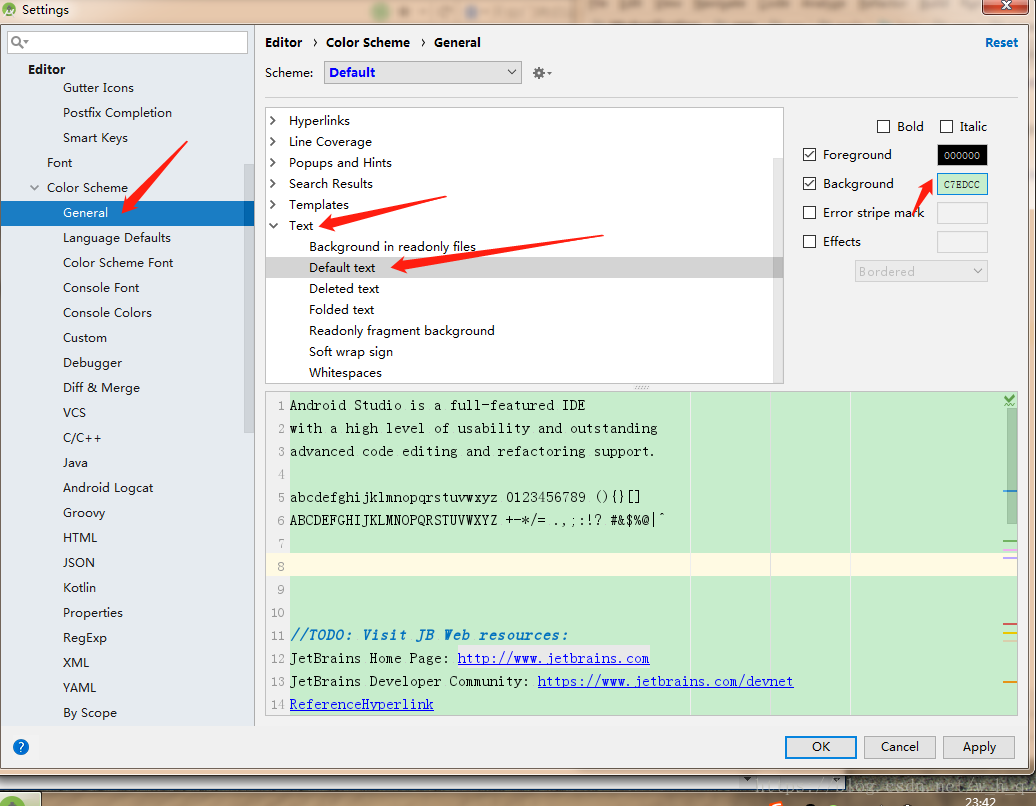Toggle the Italic checkbox
The height and width of the screenshot is (806, 1036).
pos(946,126)
